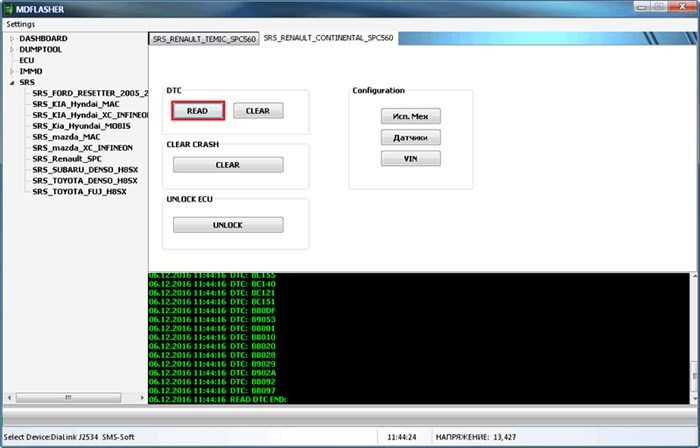Viewport: 700px width, 448px height.
Task: Pick SRS_mazda_MAC from the list
Action: coord(65,137)
